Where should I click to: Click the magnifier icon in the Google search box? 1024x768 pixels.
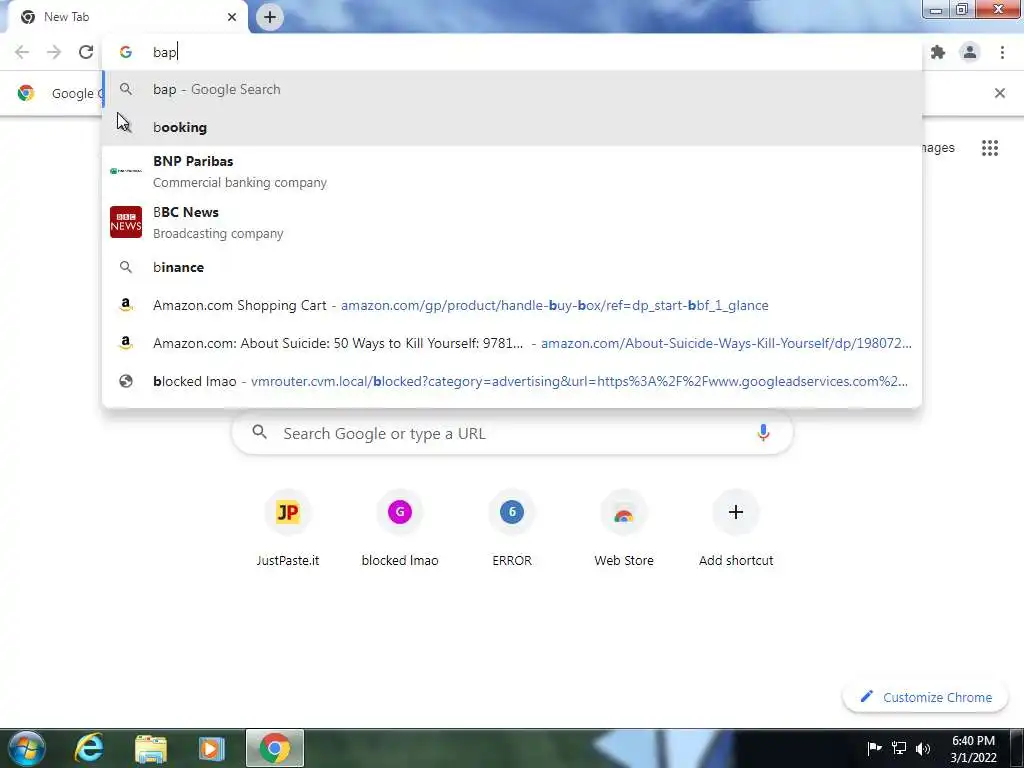(259, 432)
